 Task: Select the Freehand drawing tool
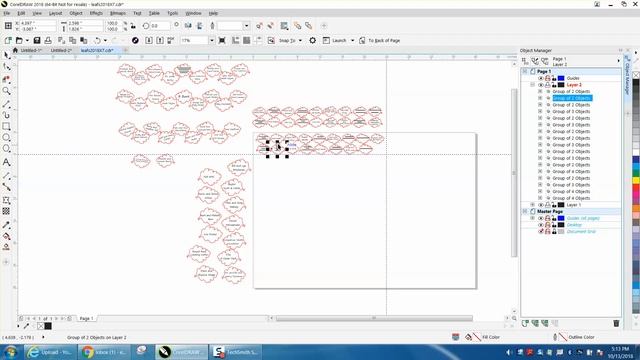6,105
